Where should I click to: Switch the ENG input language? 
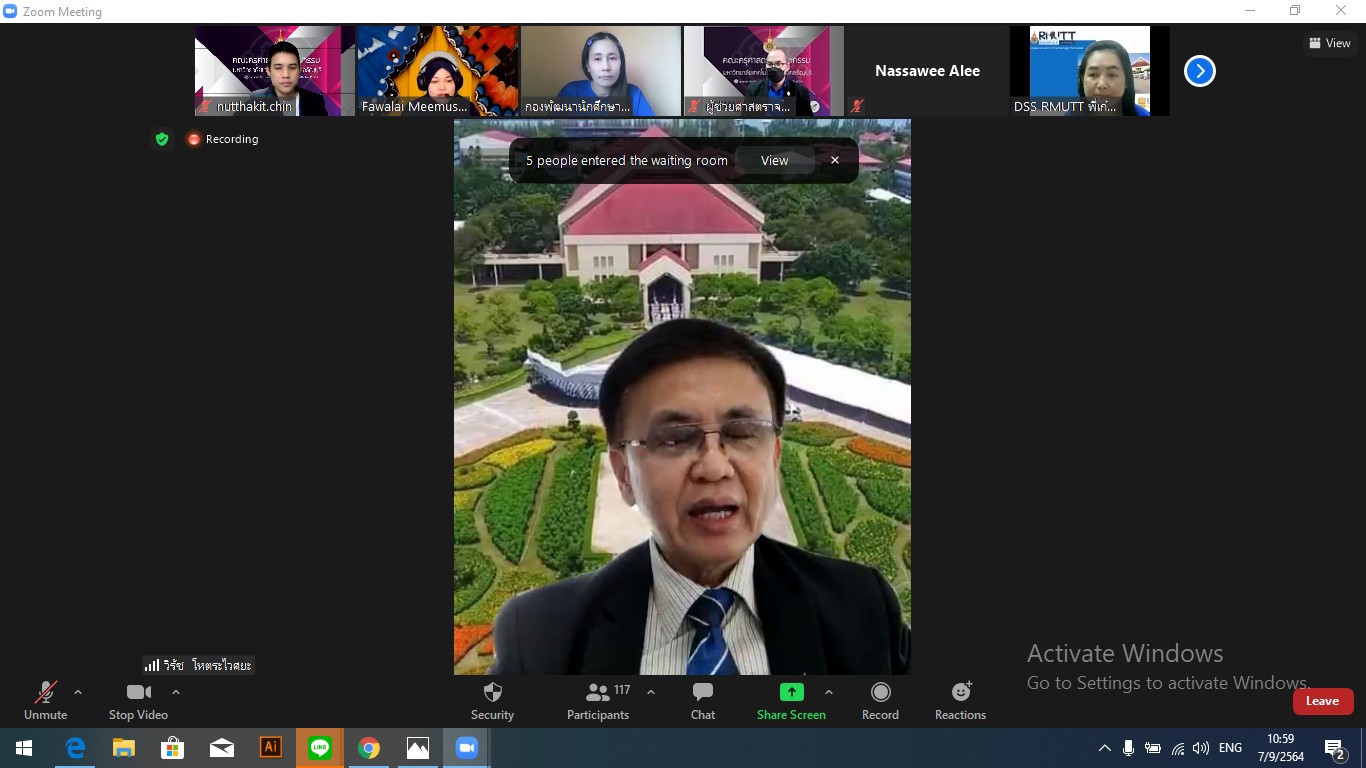[1231, 748]
